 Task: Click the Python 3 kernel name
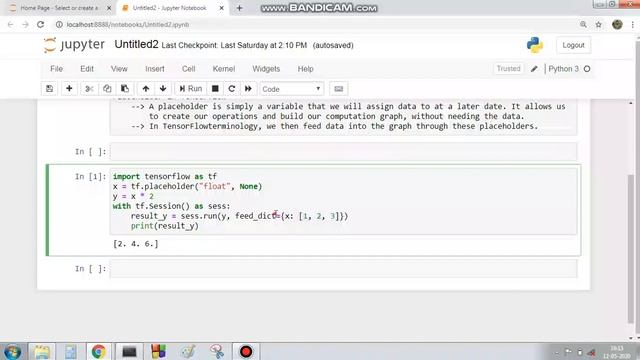pos(563,69)
